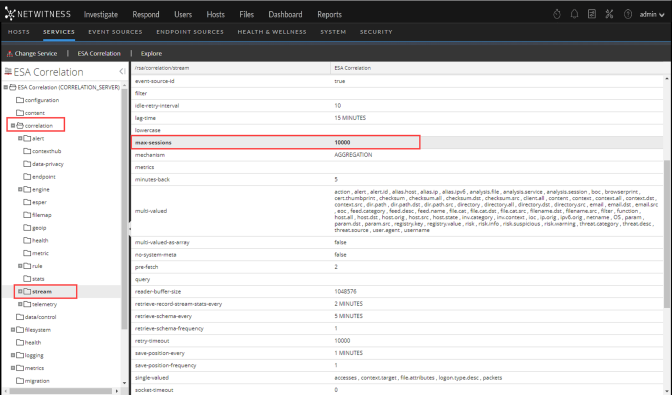Switch to the ENDPOINT SOURCES tab
The image size is (672, 395).
(x=190, y=32)
